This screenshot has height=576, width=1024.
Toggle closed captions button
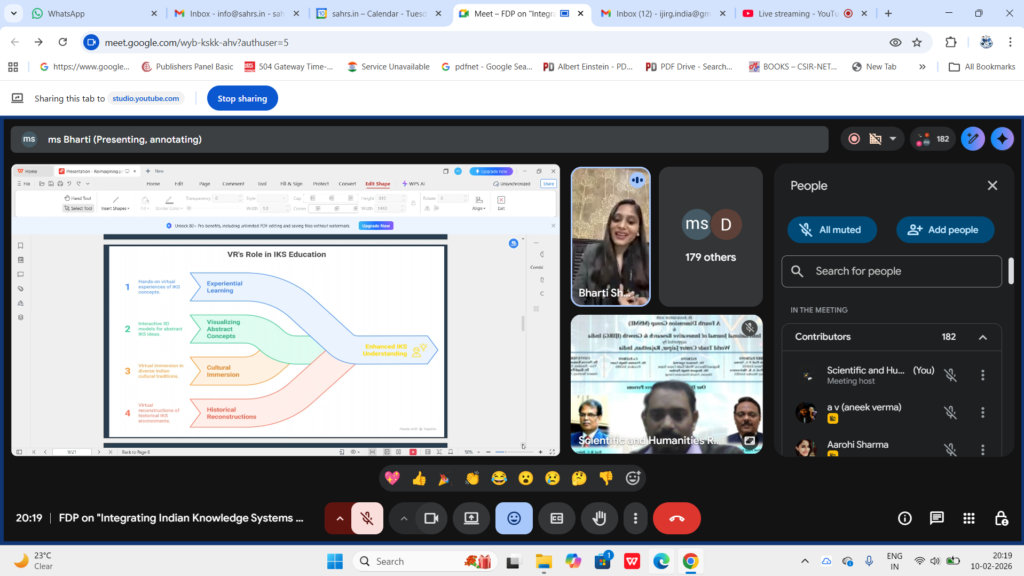tap(556, 518)
